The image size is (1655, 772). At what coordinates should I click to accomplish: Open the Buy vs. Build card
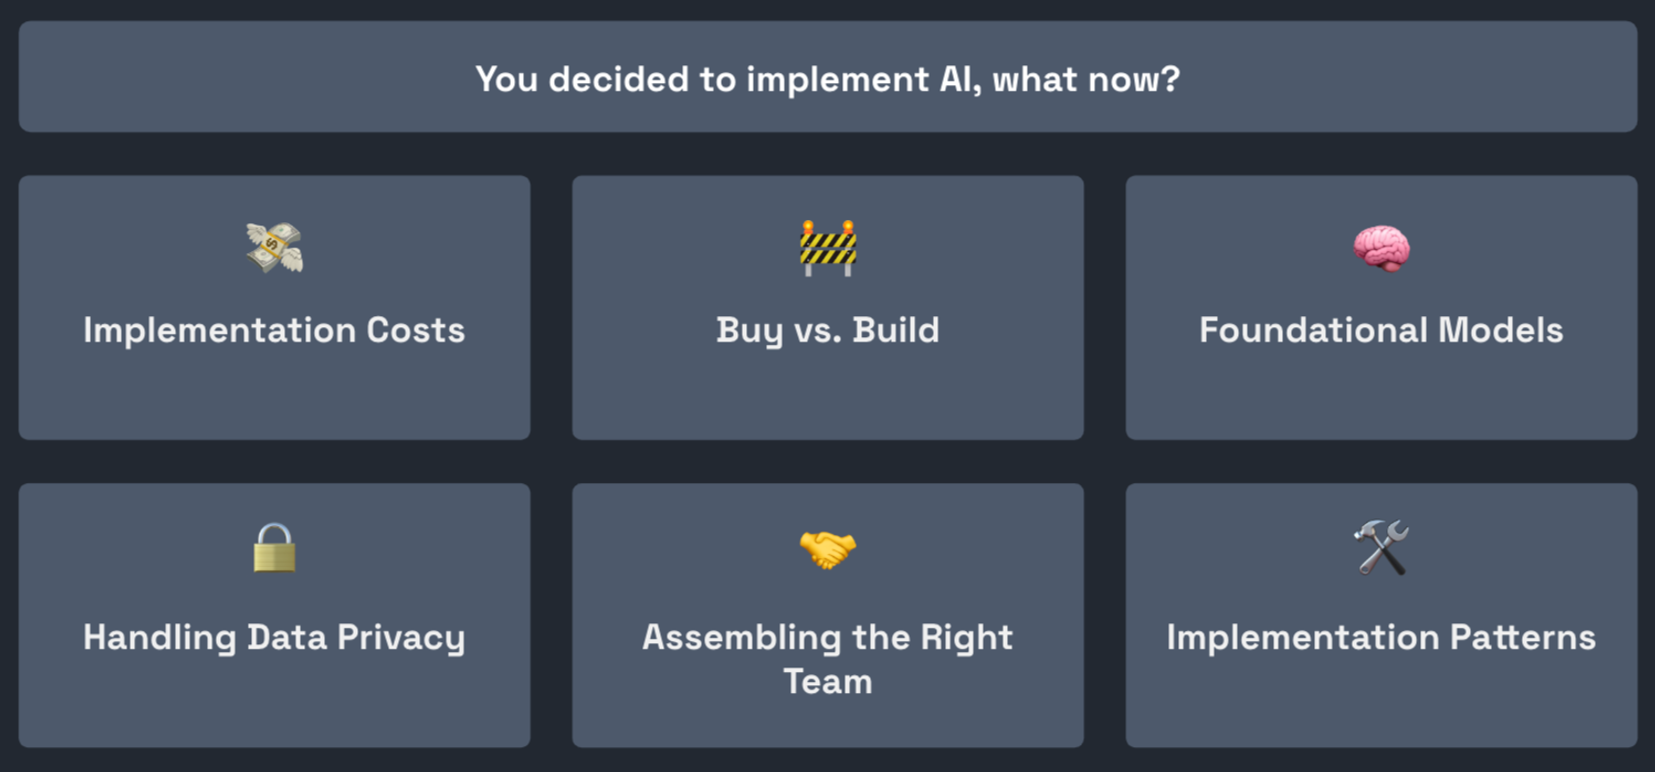[827, 395]
